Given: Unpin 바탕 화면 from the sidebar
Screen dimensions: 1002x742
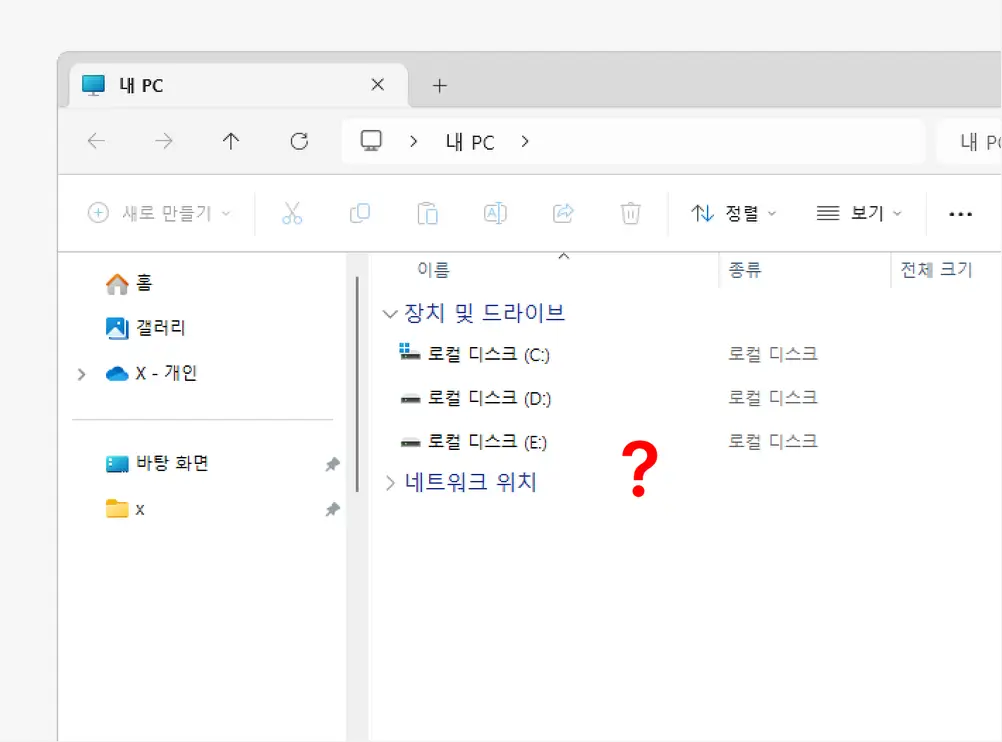Looking at the screenshot, I should point(332,463).
